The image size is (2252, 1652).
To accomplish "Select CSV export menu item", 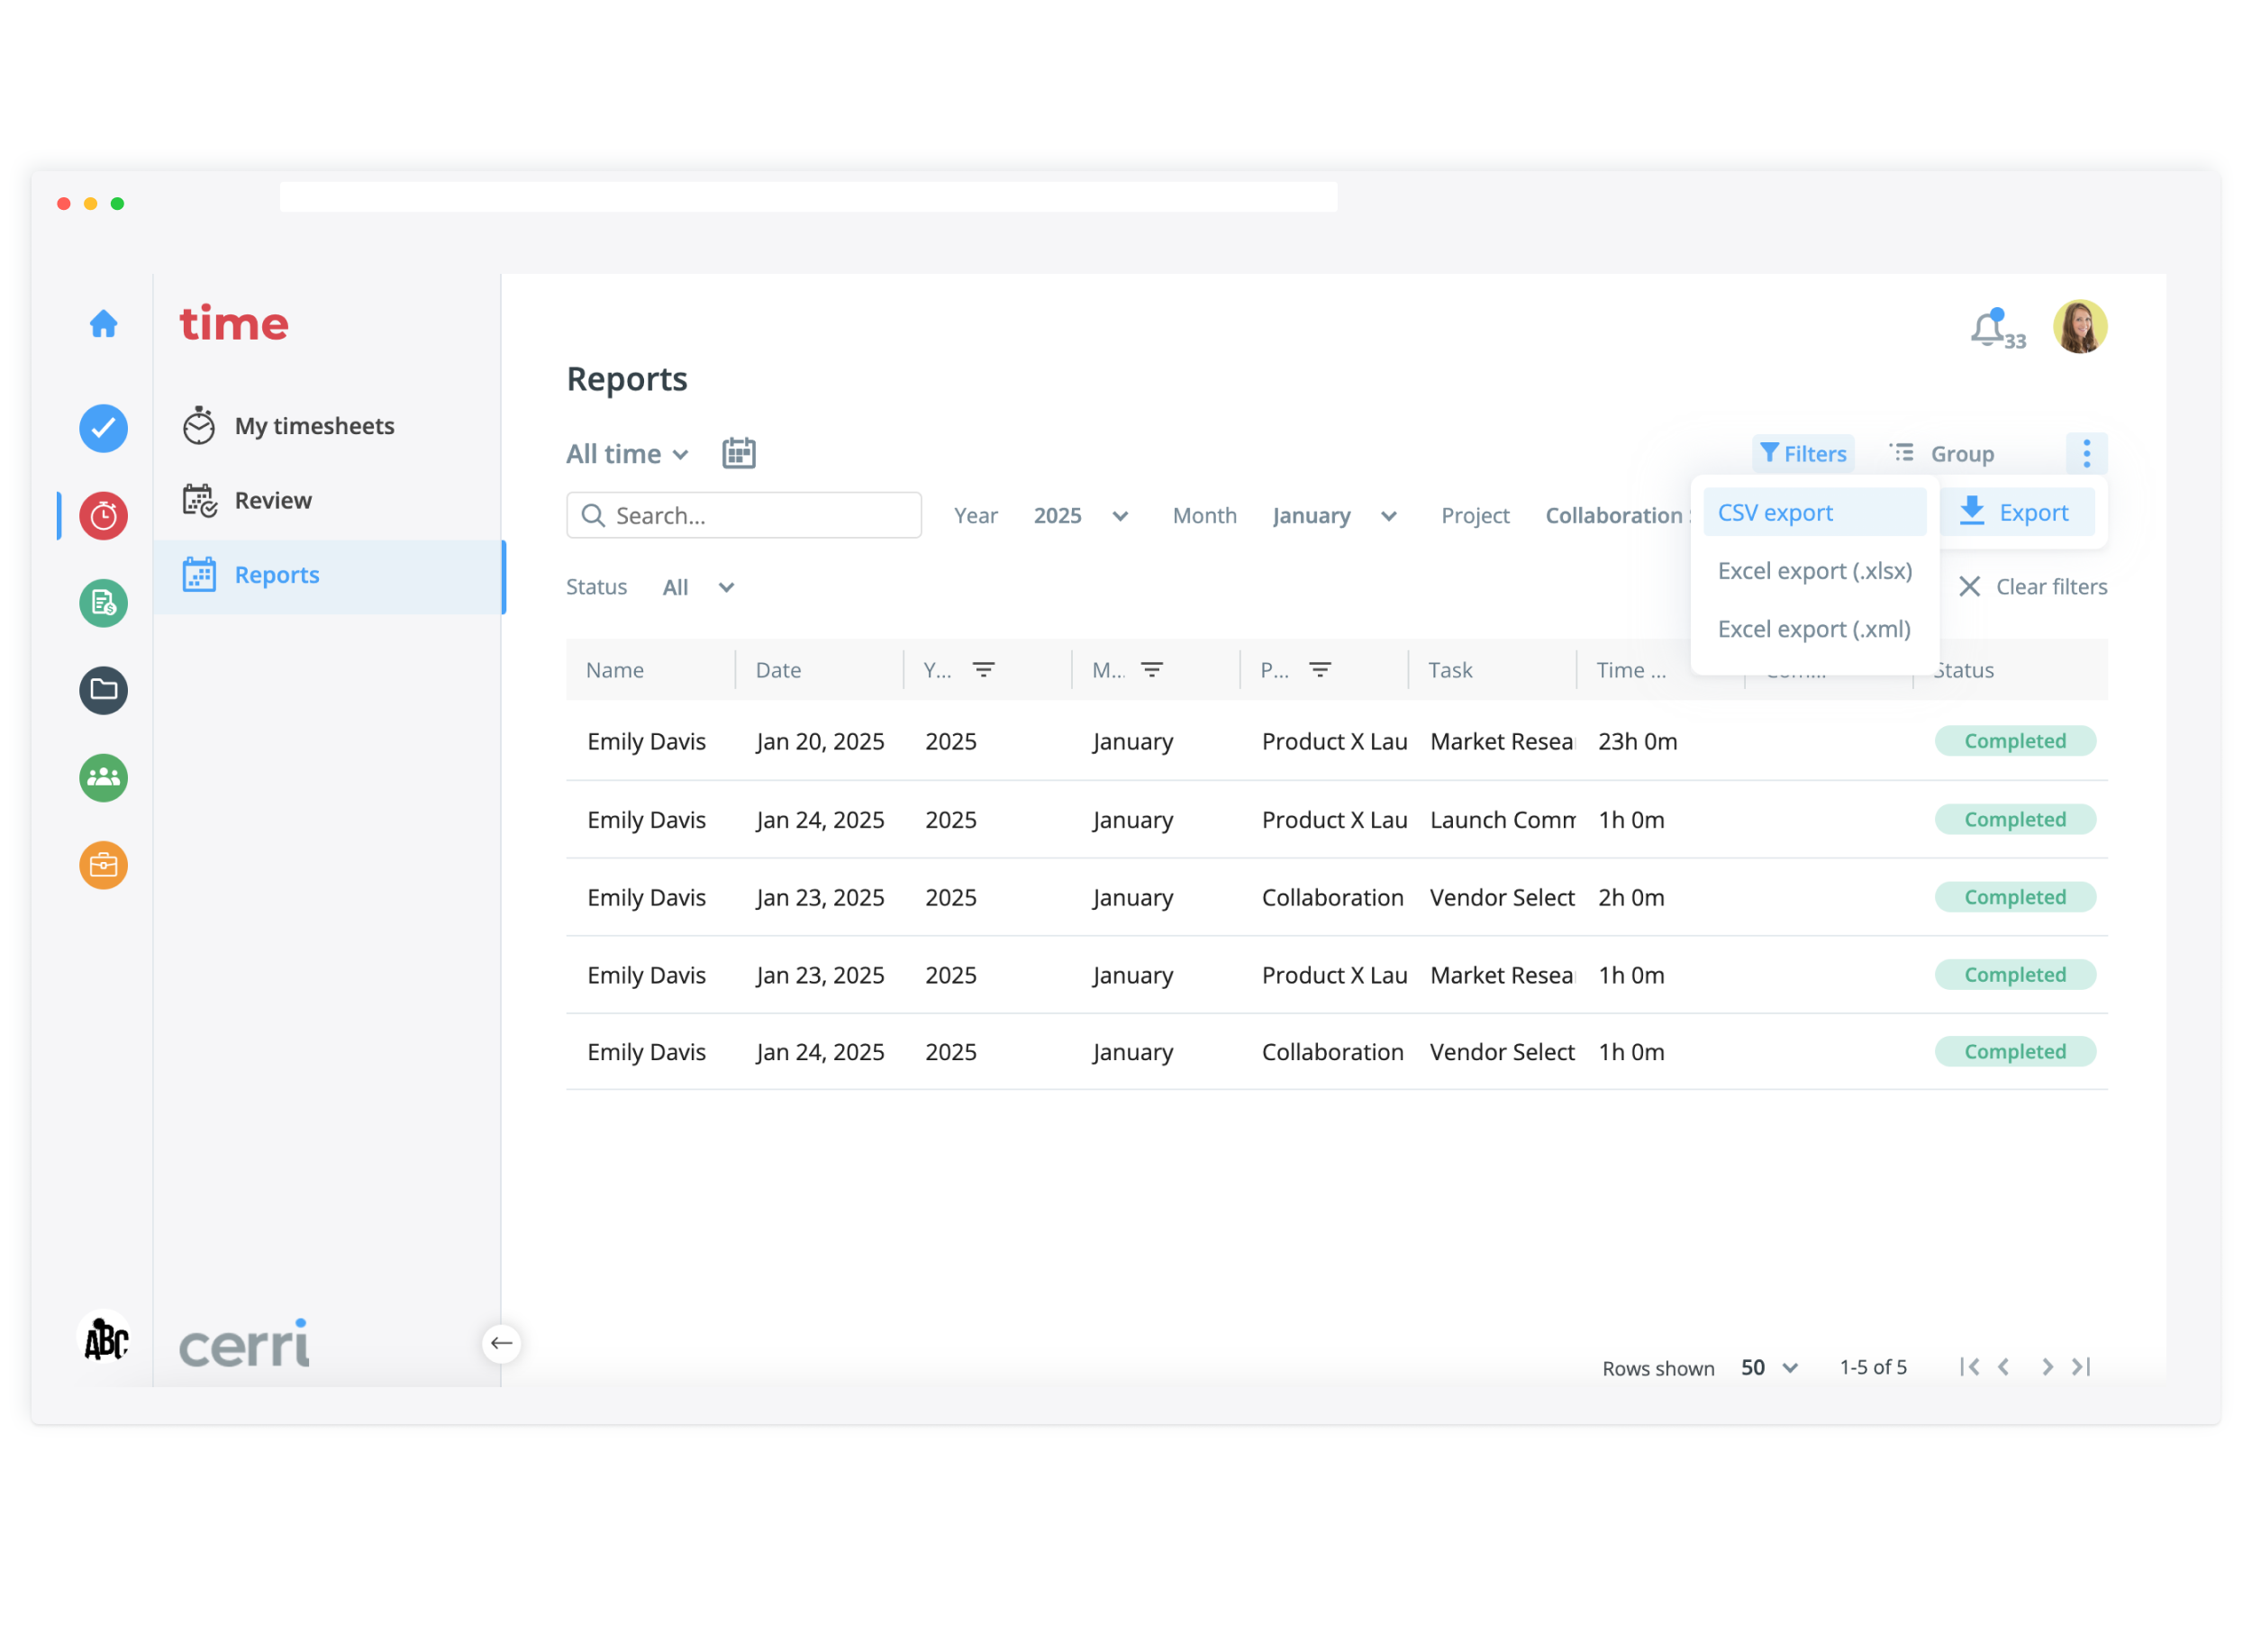I will [1775, 513].
